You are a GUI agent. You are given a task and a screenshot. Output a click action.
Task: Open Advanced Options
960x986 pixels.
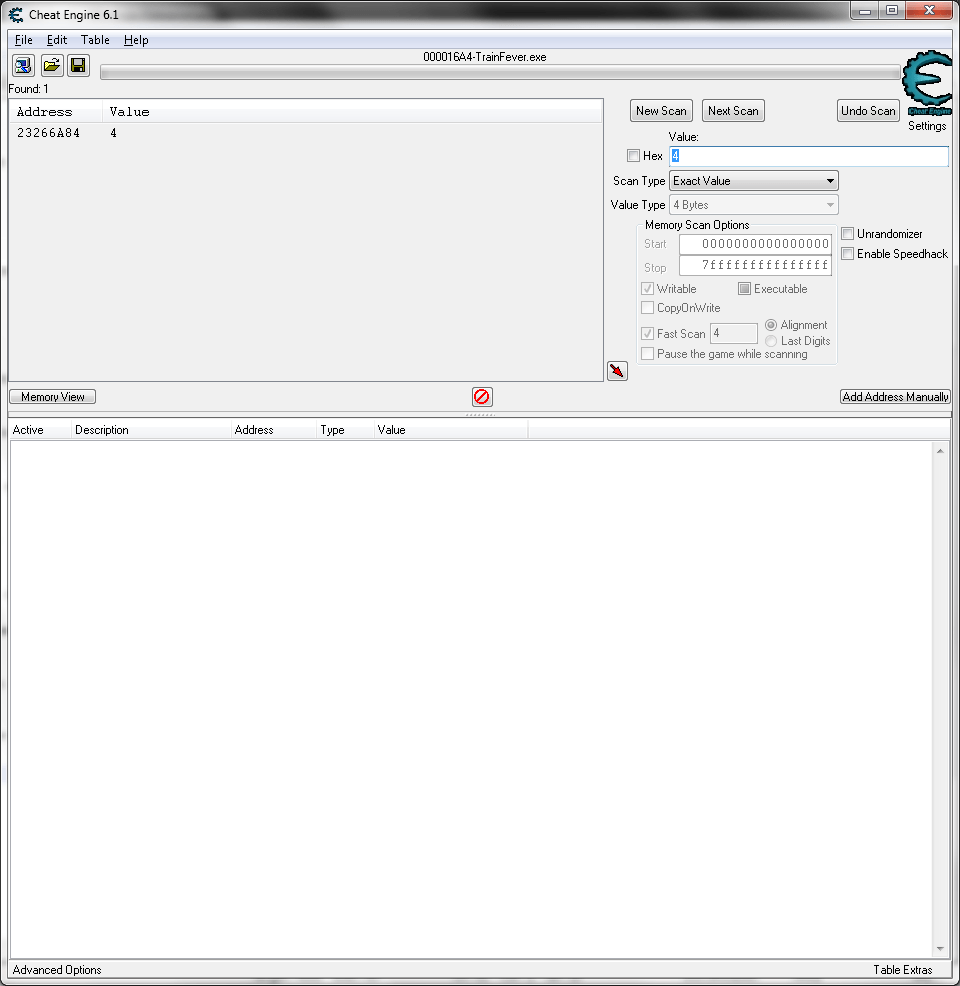coord(57,970)
